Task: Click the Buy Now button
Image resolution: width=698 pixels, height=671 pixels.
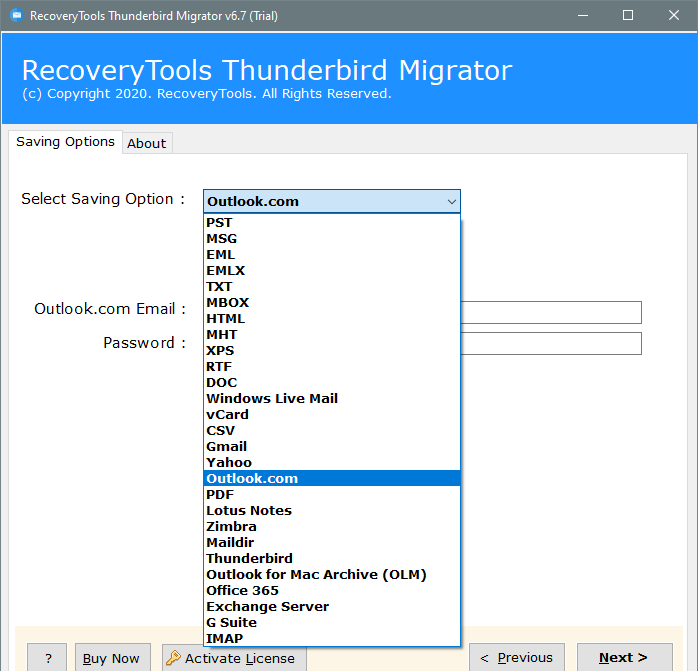Action: pos(113,658)
